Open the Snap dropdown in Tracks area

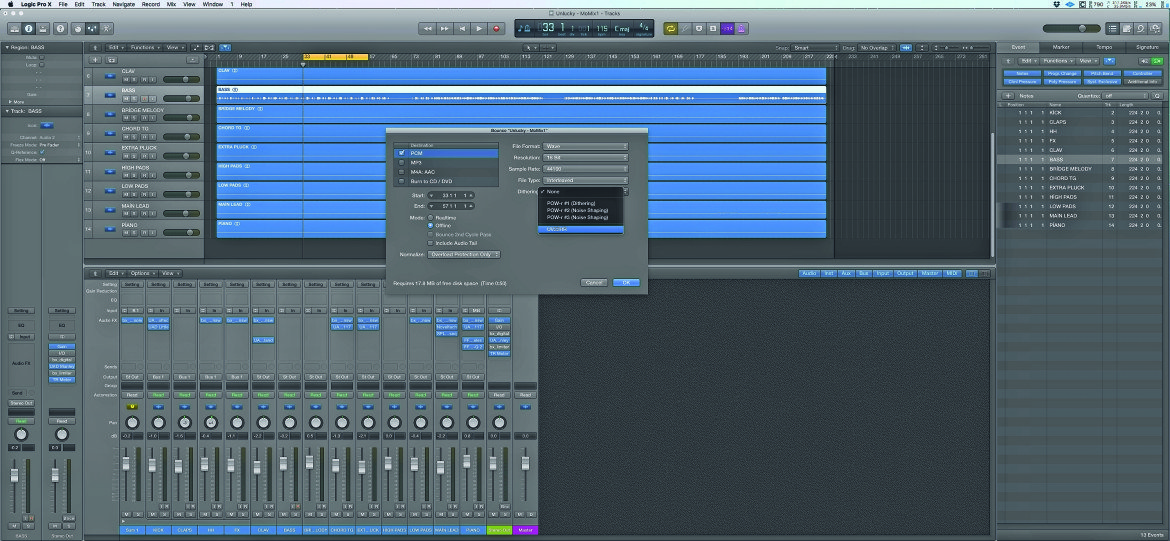814,47
